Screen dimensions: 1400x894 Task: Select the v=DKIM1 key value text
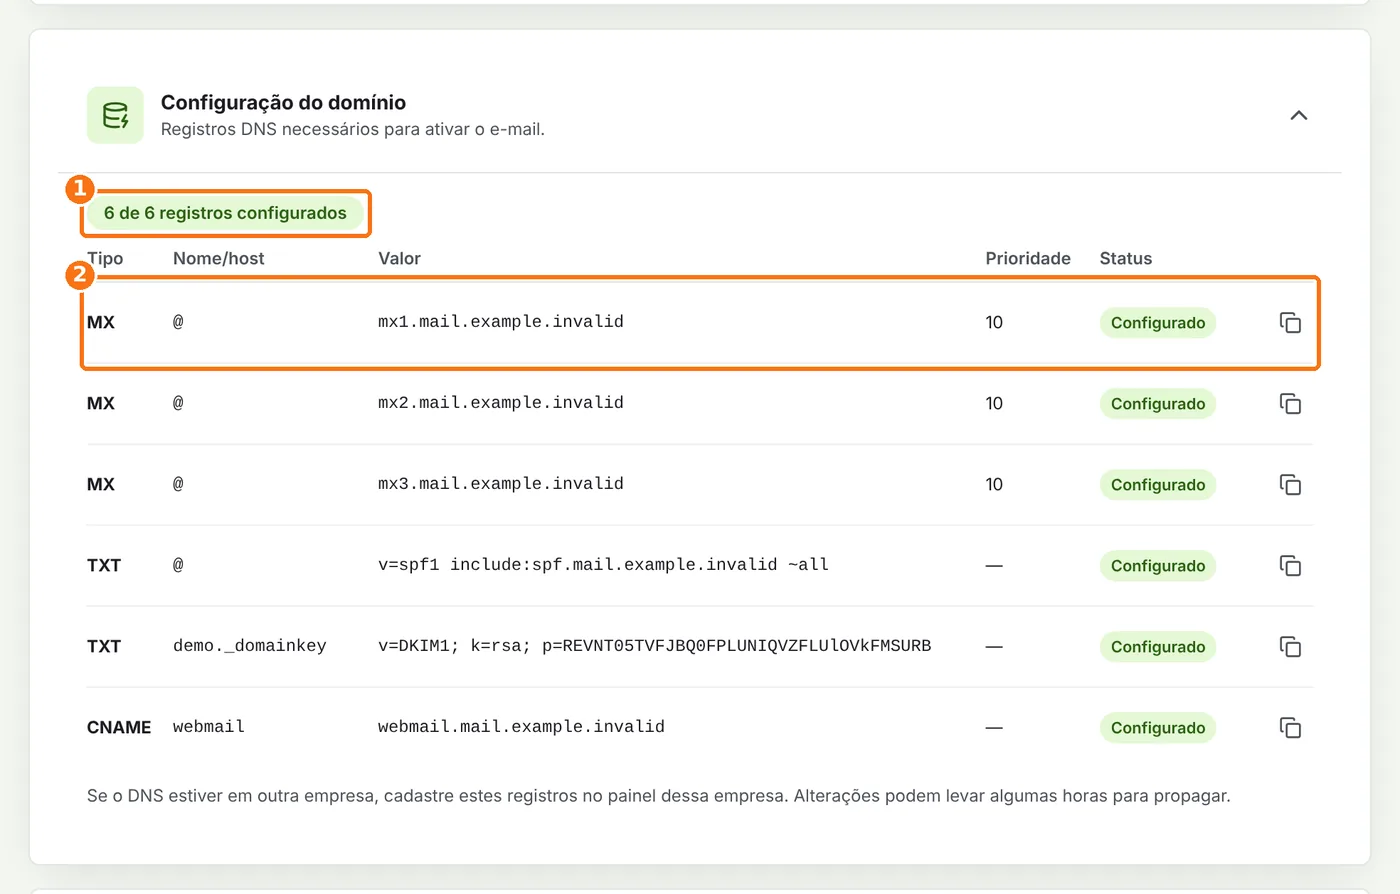(x=655, y=646)
